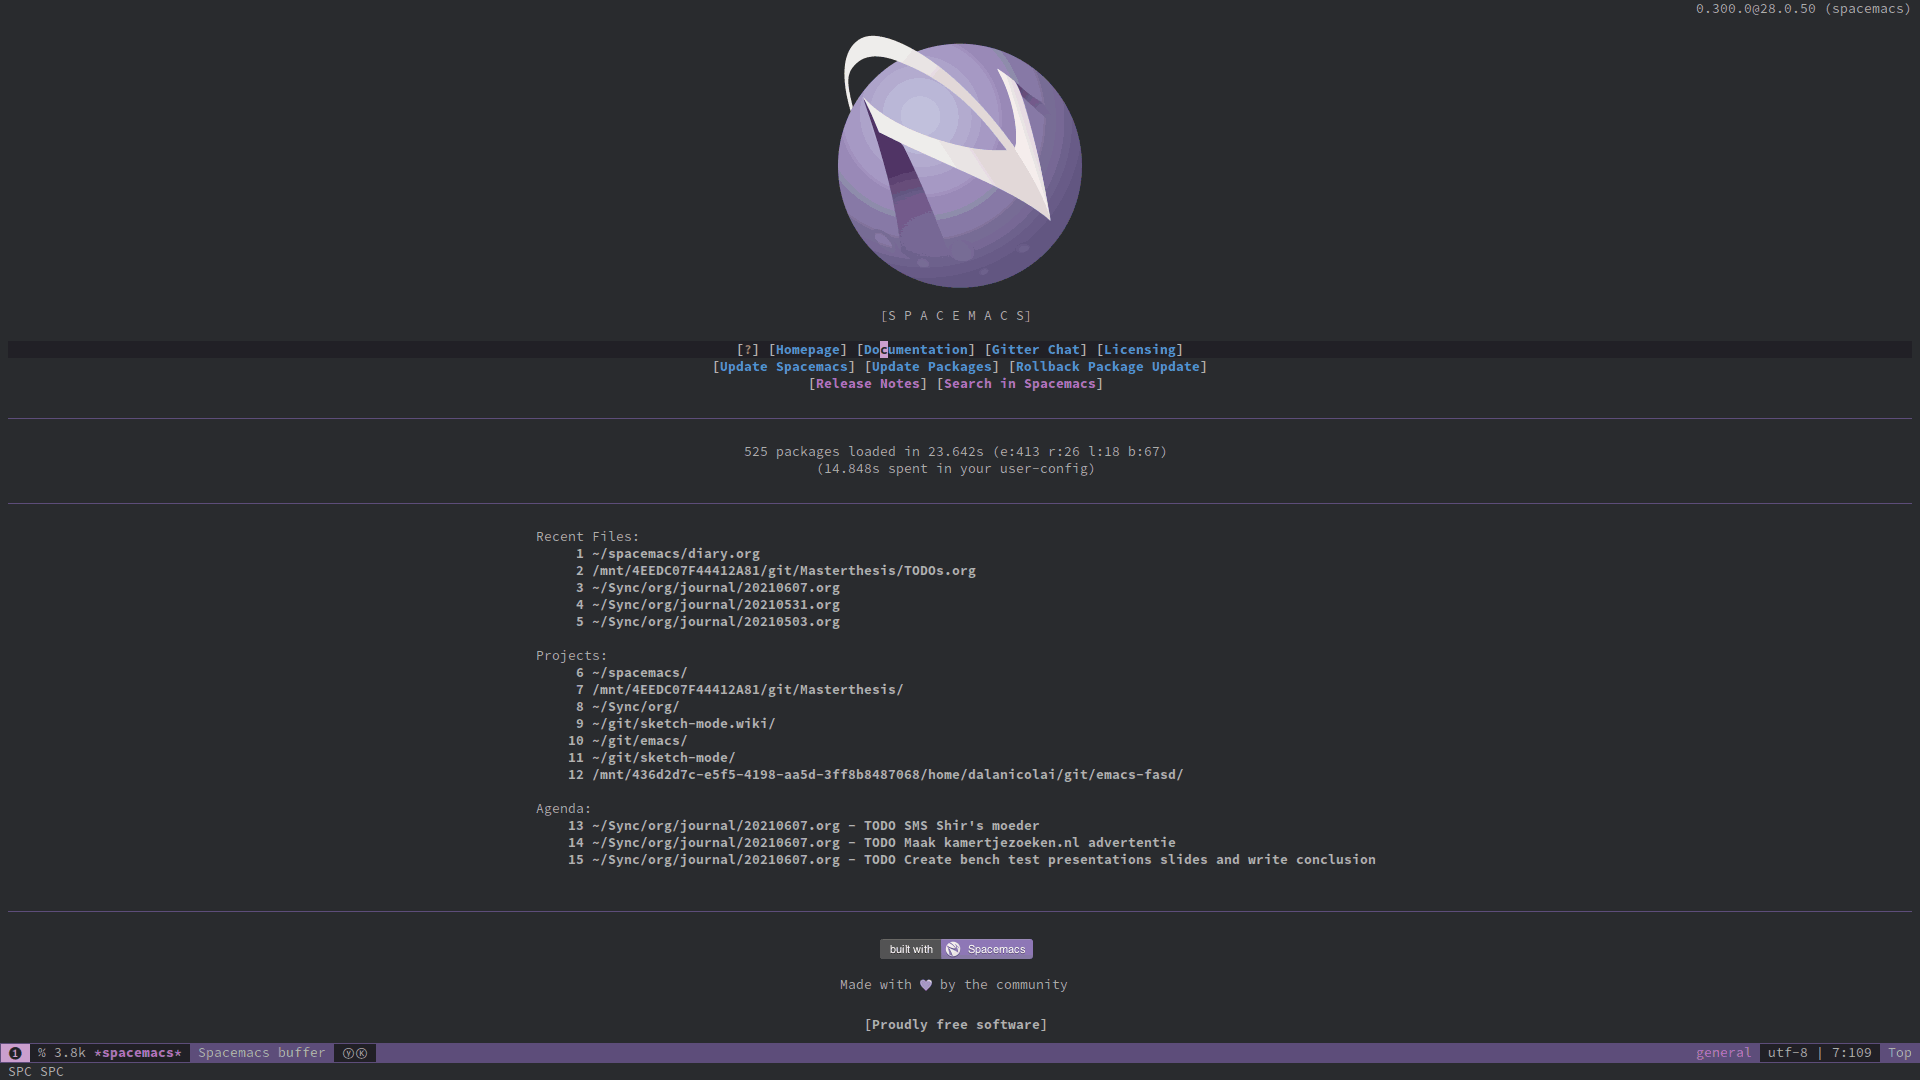
Task: Click the *spacemacs* buffer name in modeline
Action: tap(138, 1053)
